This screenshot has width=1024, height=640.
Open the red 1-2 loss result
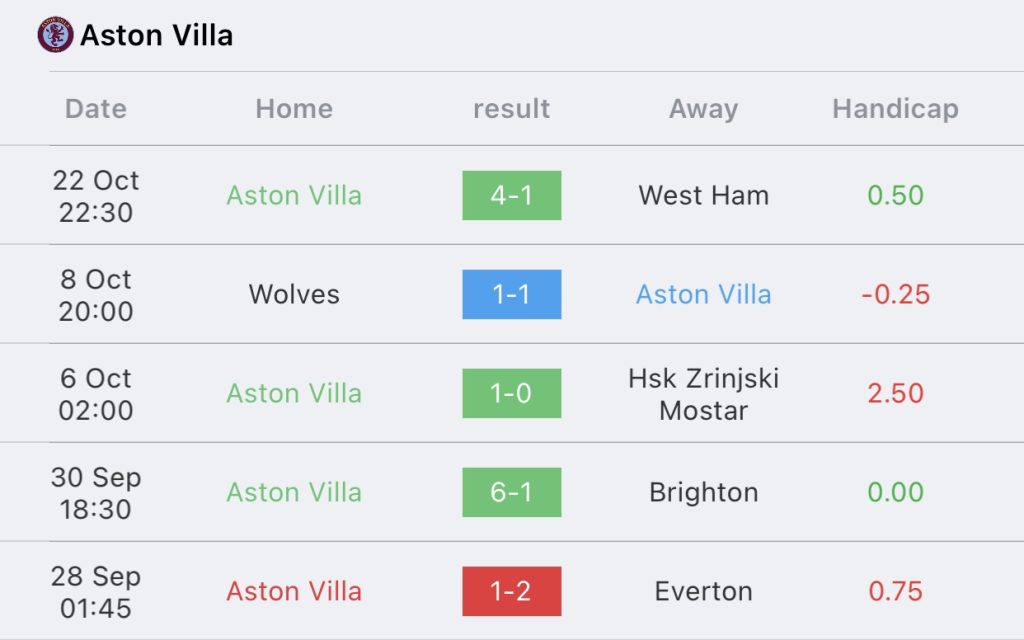click(511, 591)
